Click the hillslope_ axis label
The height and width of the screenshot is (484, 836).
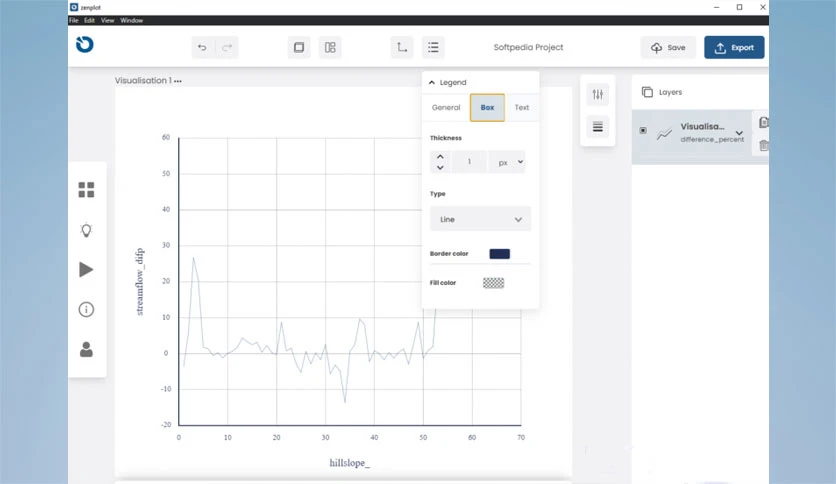350,463
